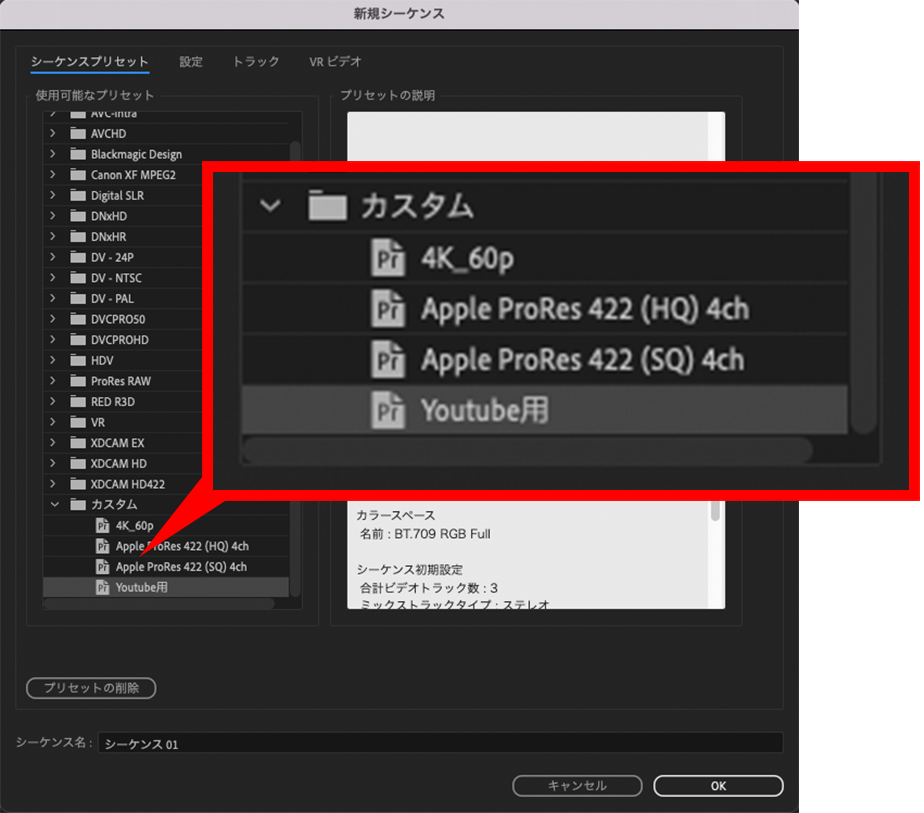Select the Apple ProRes 422 (HQ) 4ch name
Viewport: 924px width, 813px height.
182,546
